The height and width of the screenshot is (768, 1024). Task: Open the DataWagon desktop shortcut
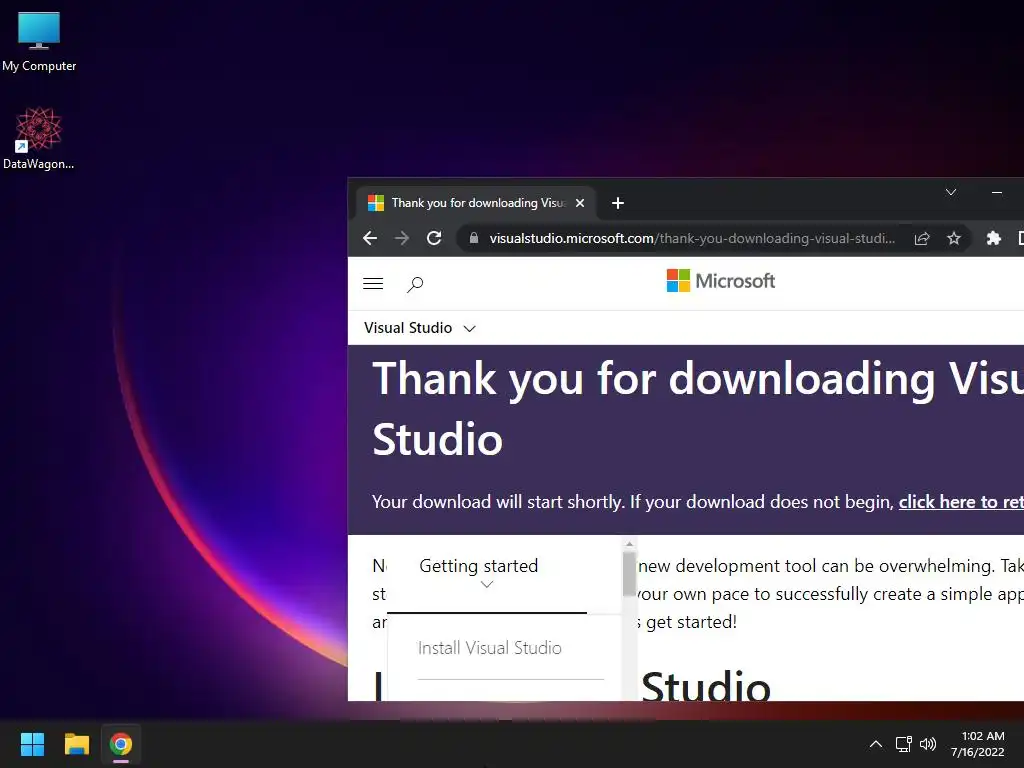click(39, 138)
